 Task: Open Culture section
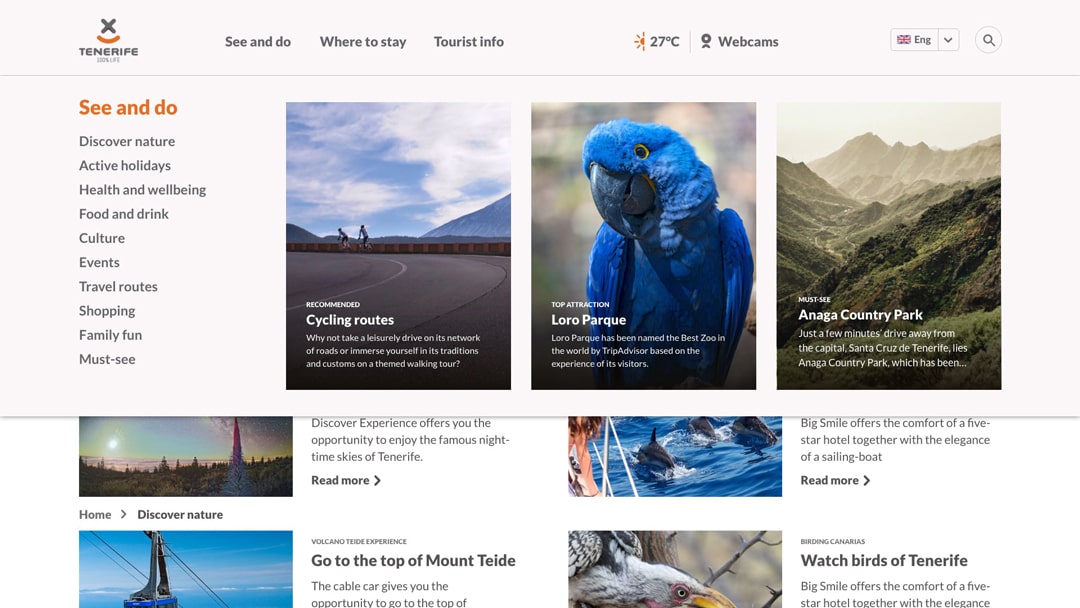102,238
